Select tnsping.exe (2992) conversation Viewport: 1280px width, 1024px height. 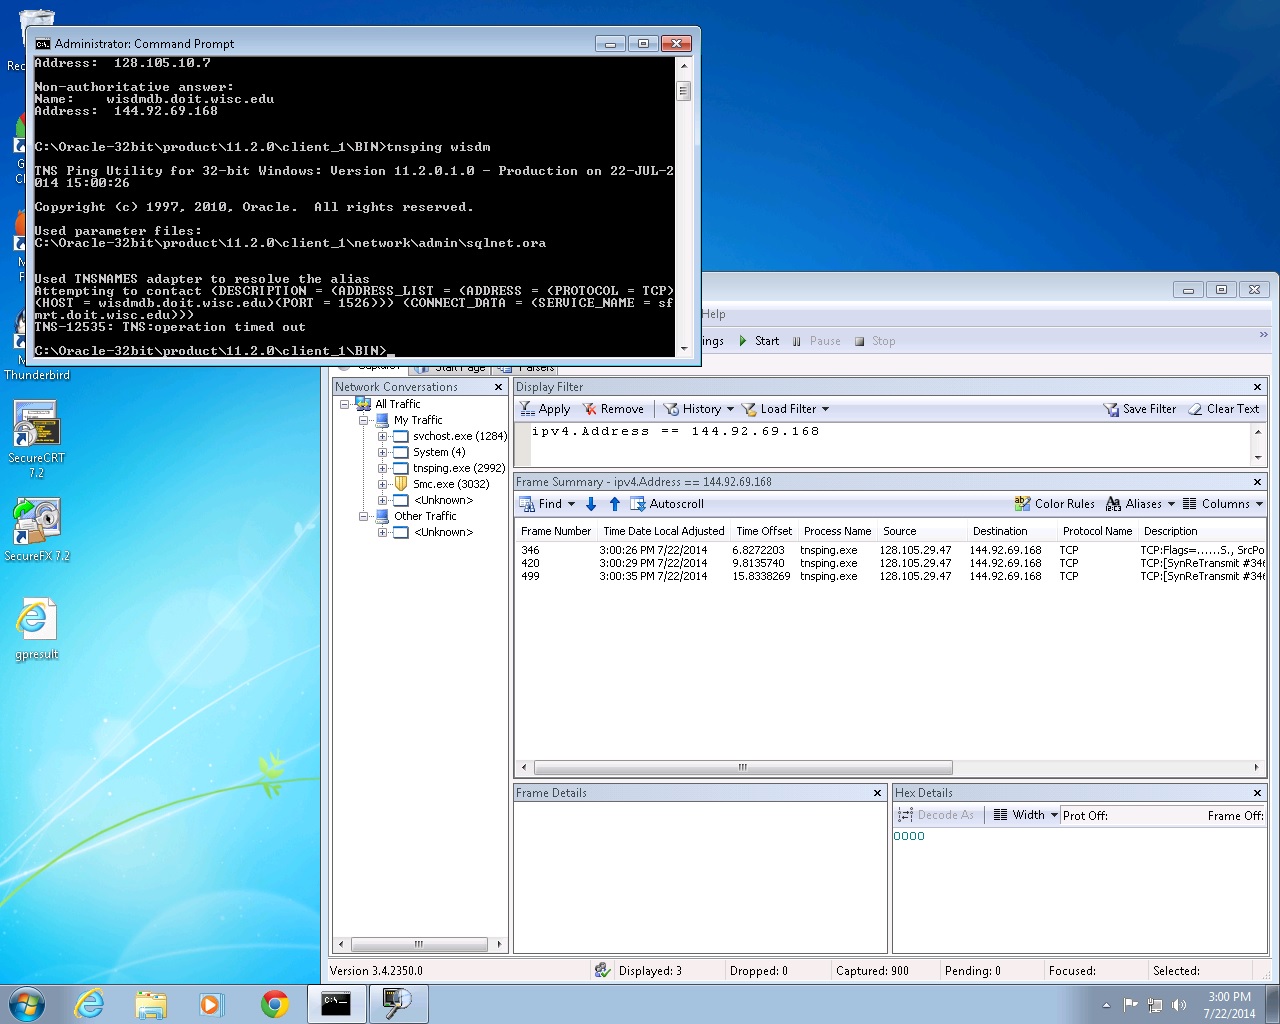[x=459, y=468]
